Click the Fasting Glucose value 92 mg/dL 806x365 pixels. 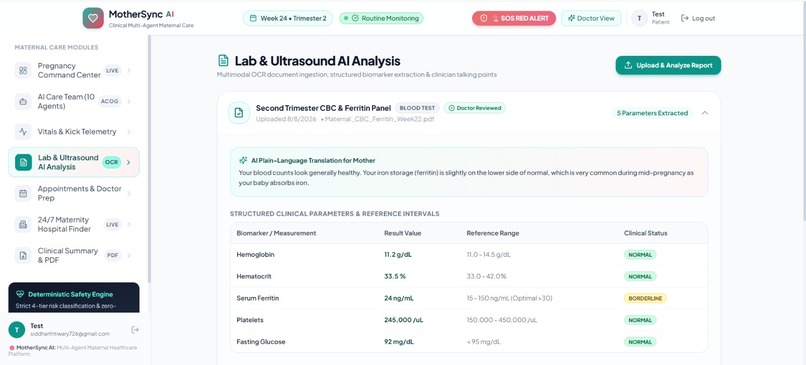[399, 341]
